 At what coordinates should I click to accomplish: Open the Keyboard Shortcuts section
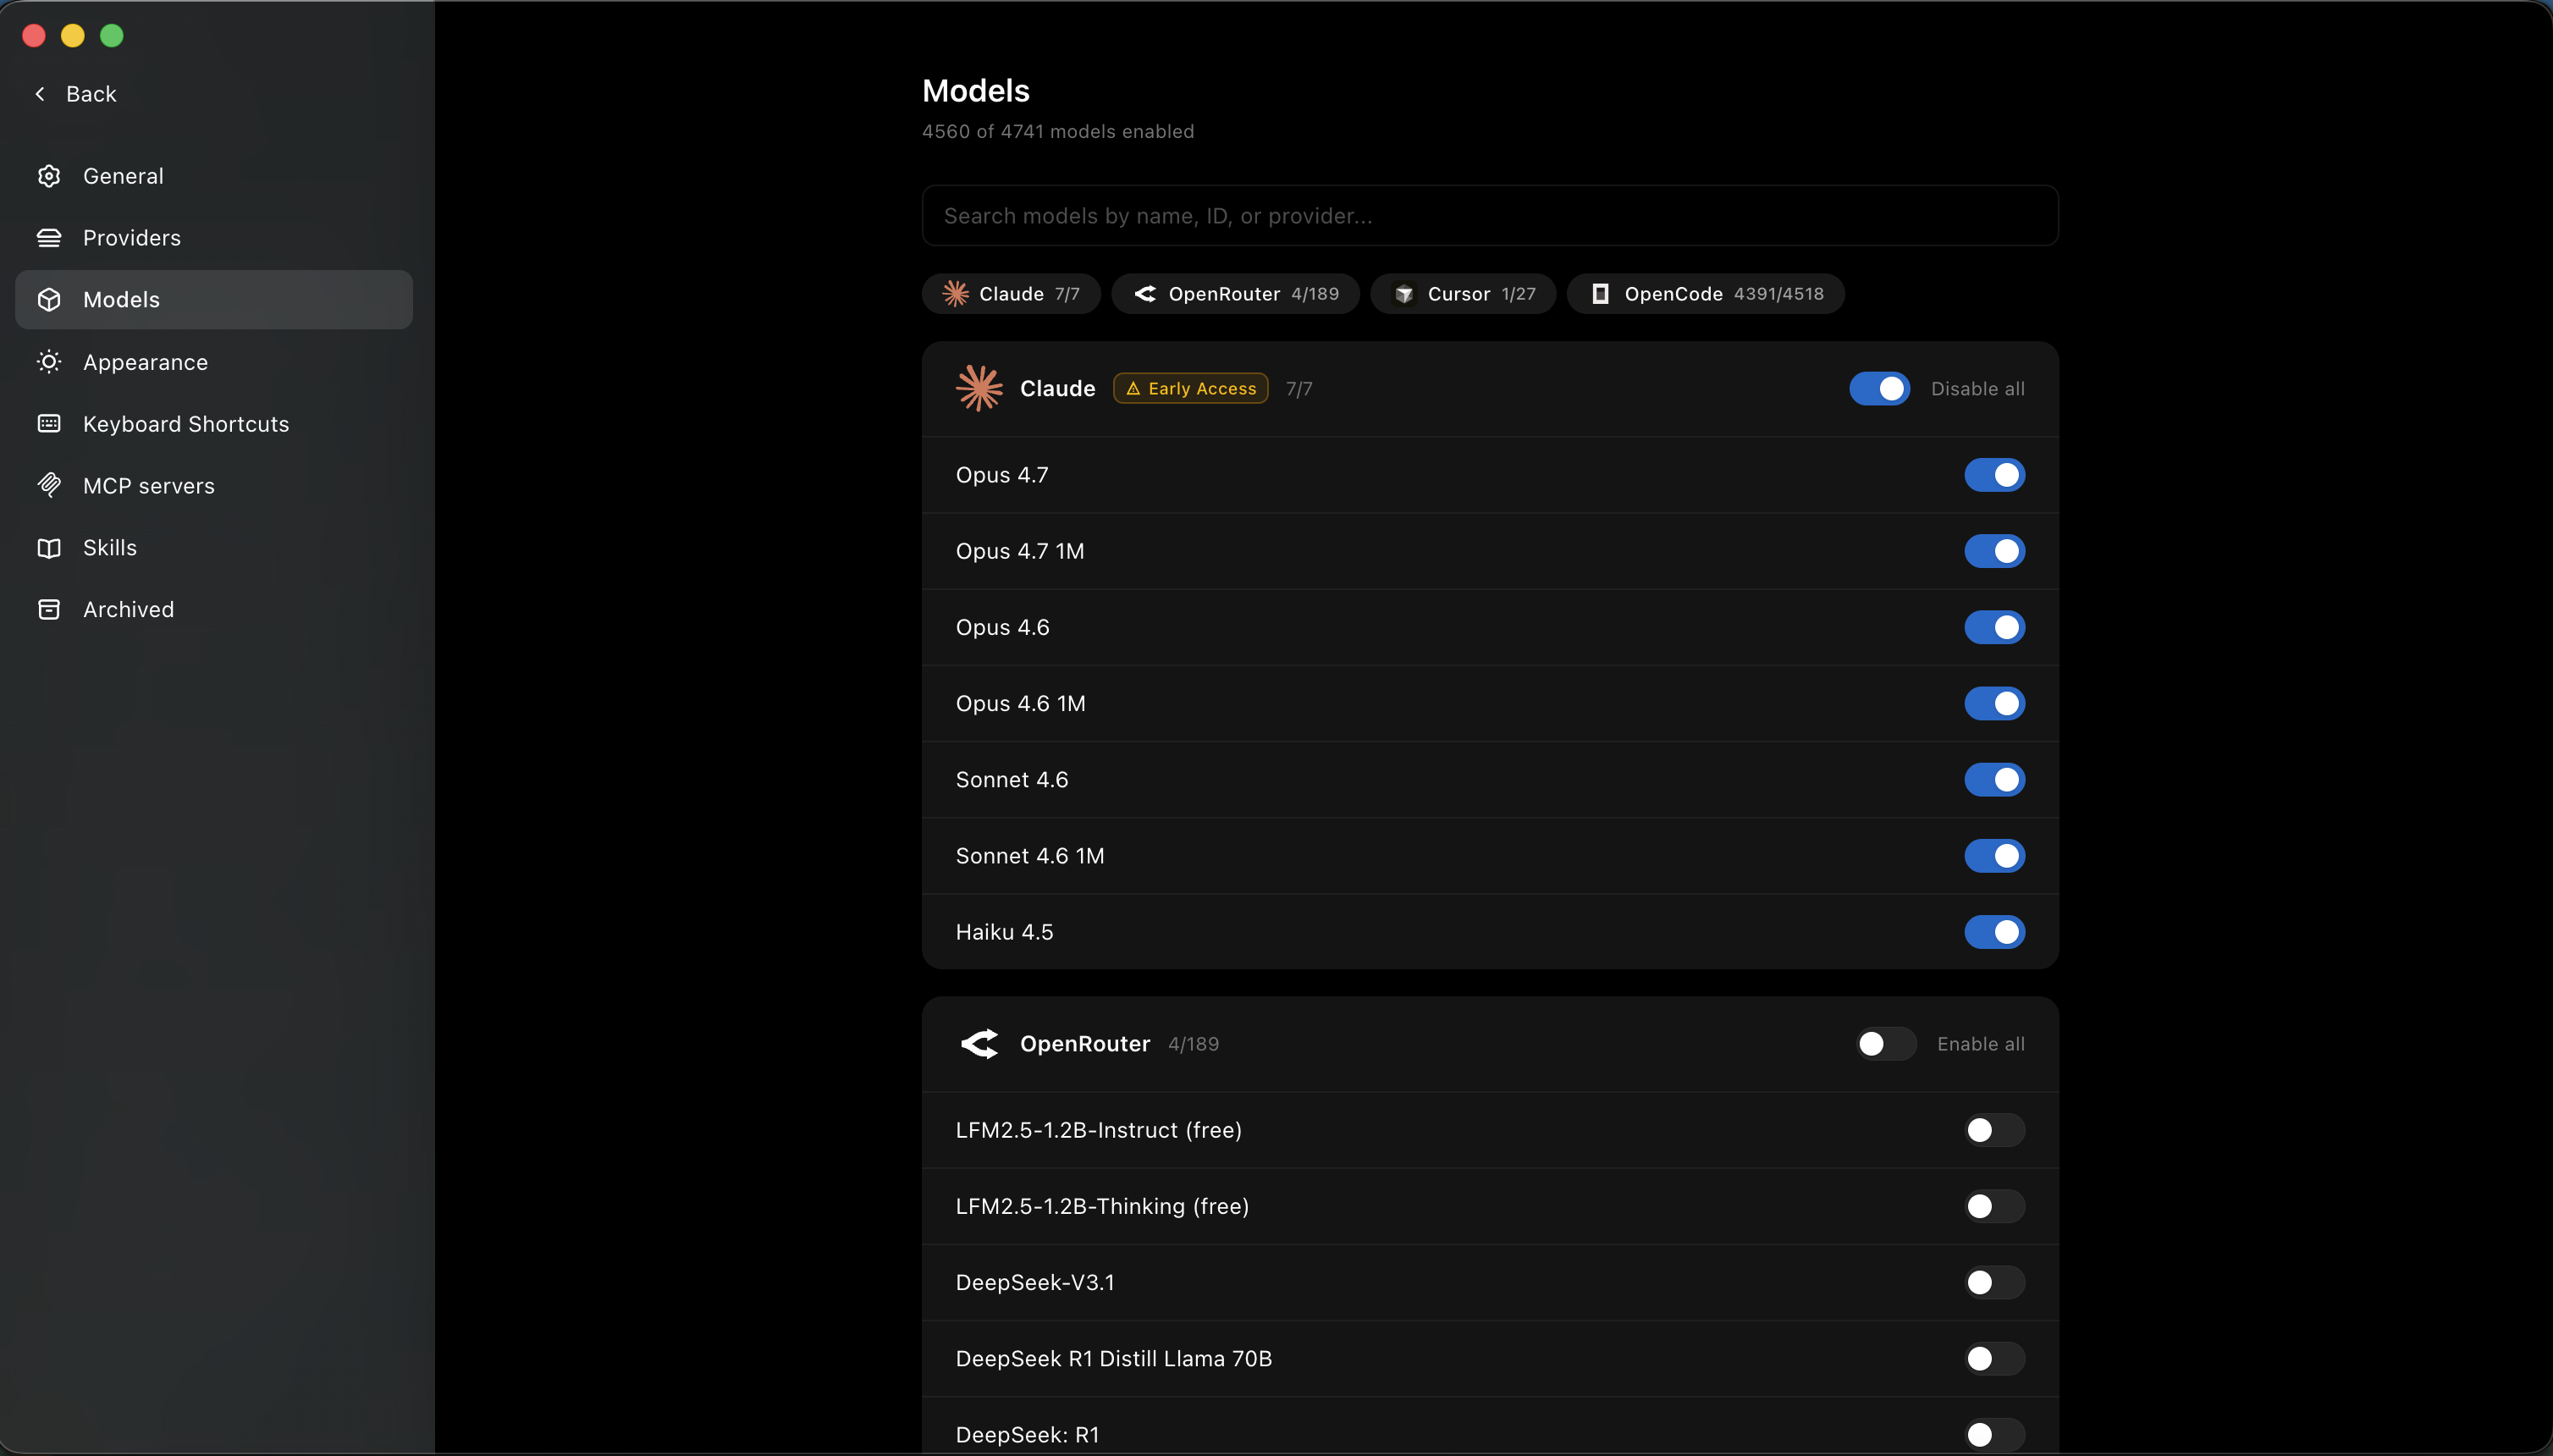tap(214, 424)
